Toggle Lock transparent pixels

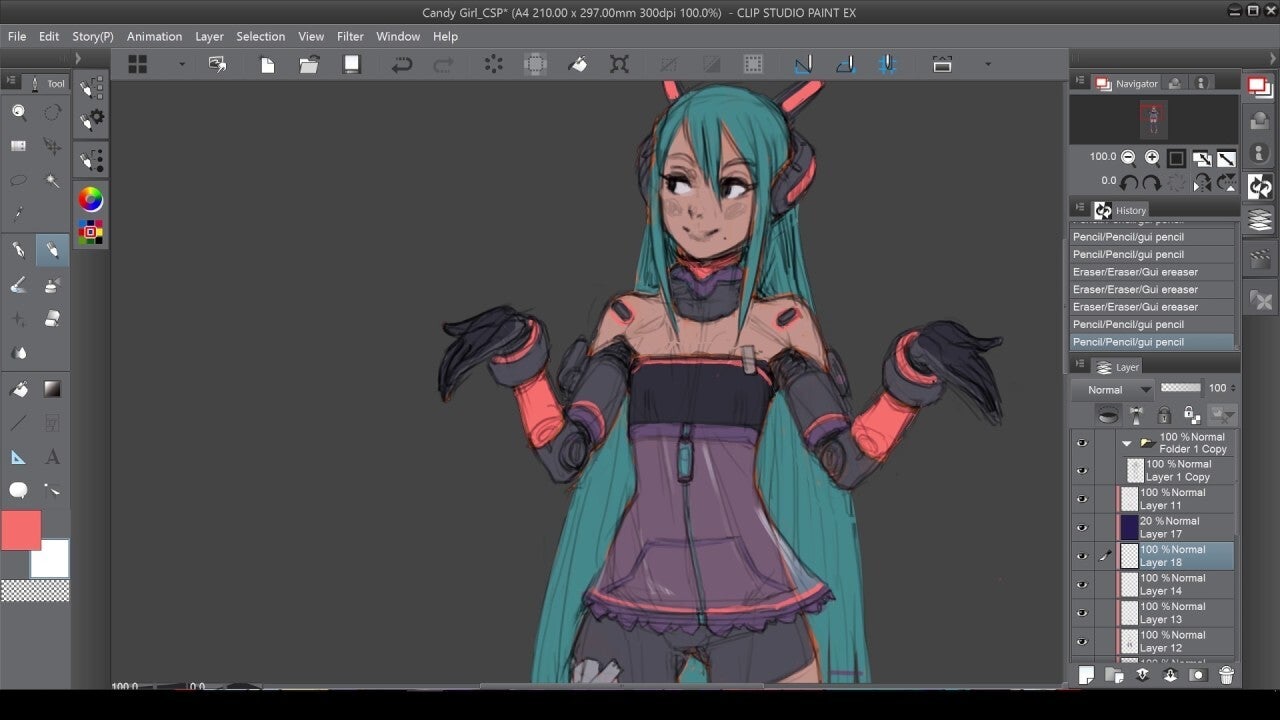pyautogui.click(x=1191, y=415)
